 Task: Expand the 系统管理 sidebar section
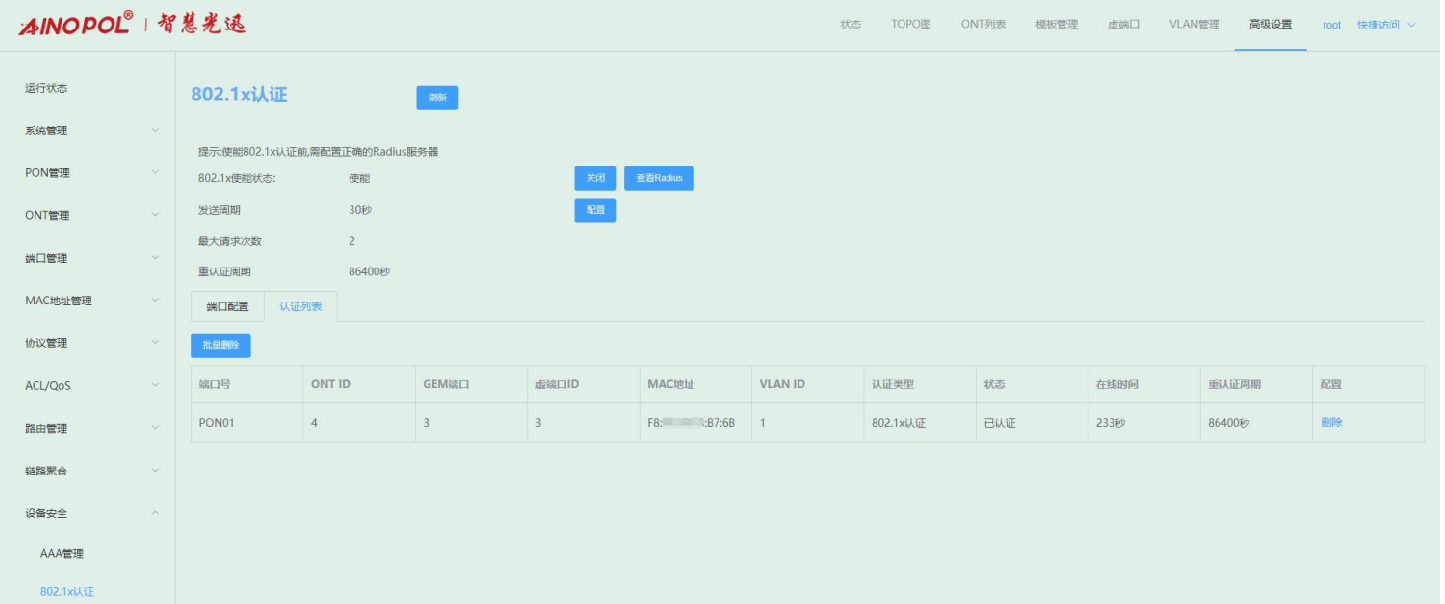tap(90, 130)
